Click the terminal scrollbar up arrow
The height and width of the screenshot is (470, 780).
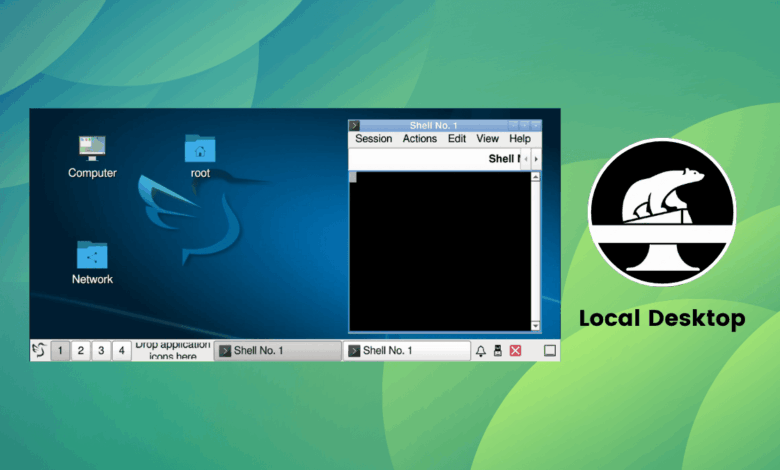tap(536, 177)
